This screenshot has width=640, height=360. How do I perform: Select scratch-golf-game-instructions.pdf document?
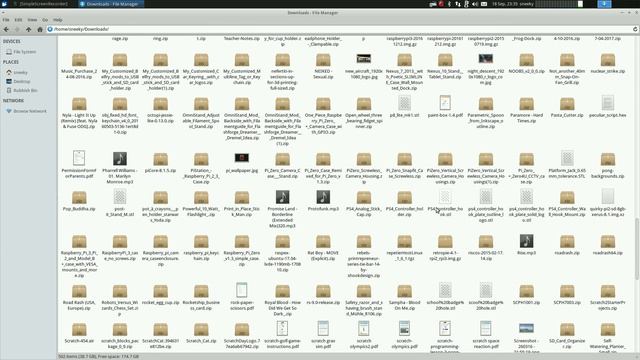[x=282, y=329]
